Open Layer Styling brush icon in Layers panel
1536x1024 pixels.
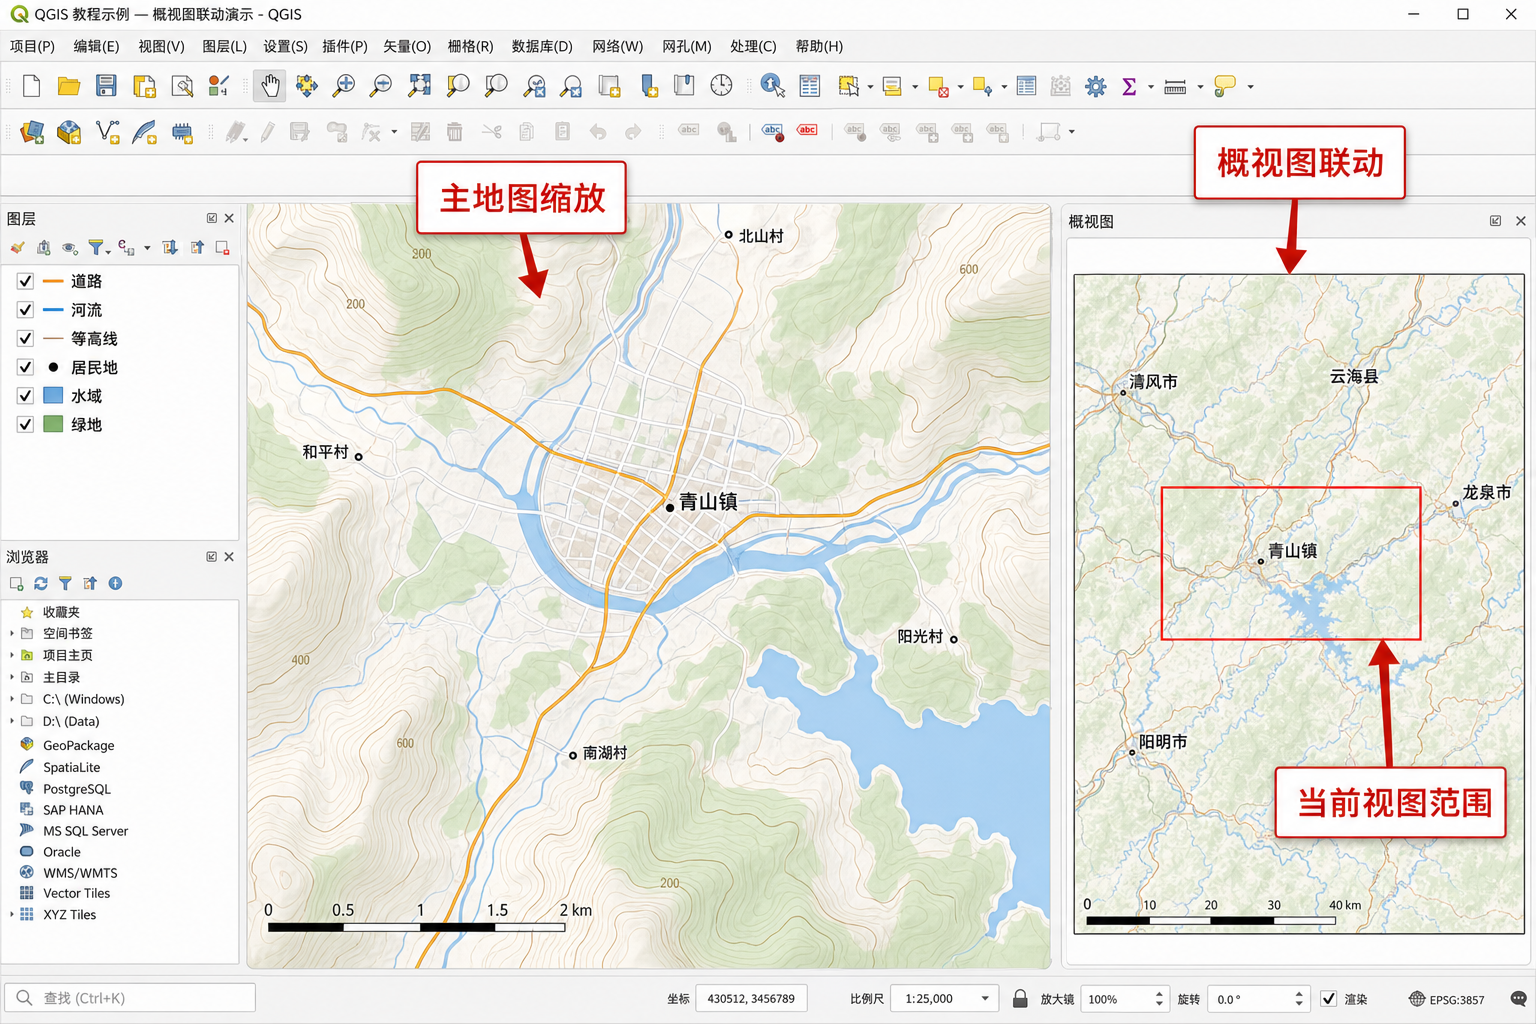click(17, 247)
